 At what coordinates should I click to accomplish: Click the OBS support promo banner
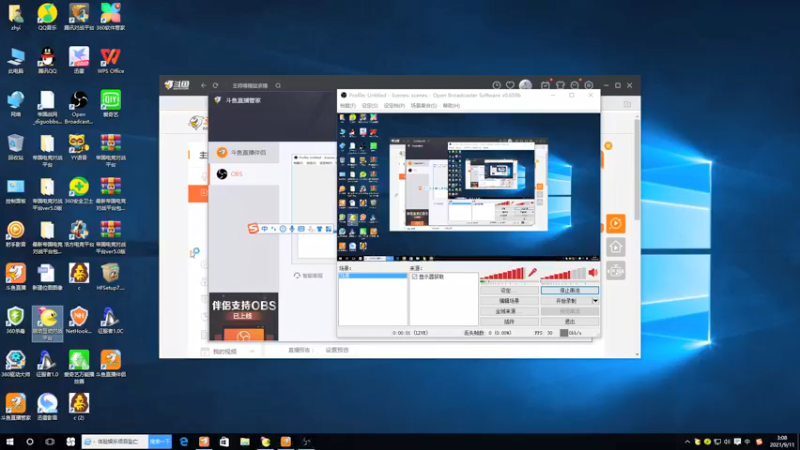243,316
